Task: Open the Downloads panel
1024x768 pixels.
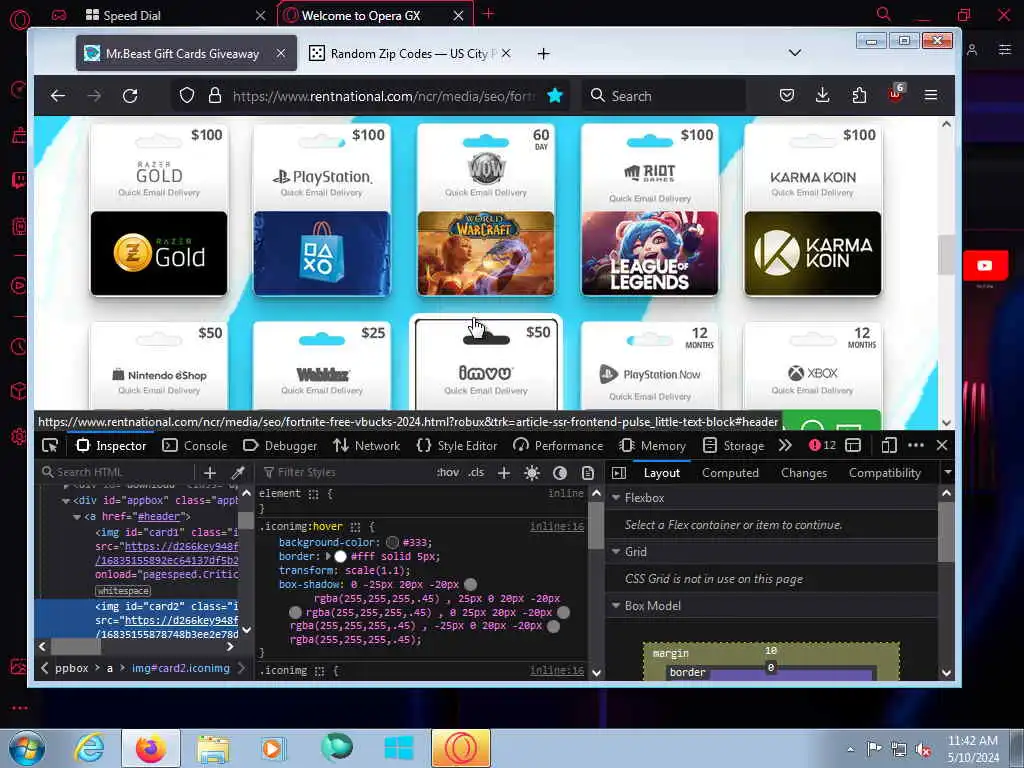Action: pyautogui.click(x=823, y=96)
